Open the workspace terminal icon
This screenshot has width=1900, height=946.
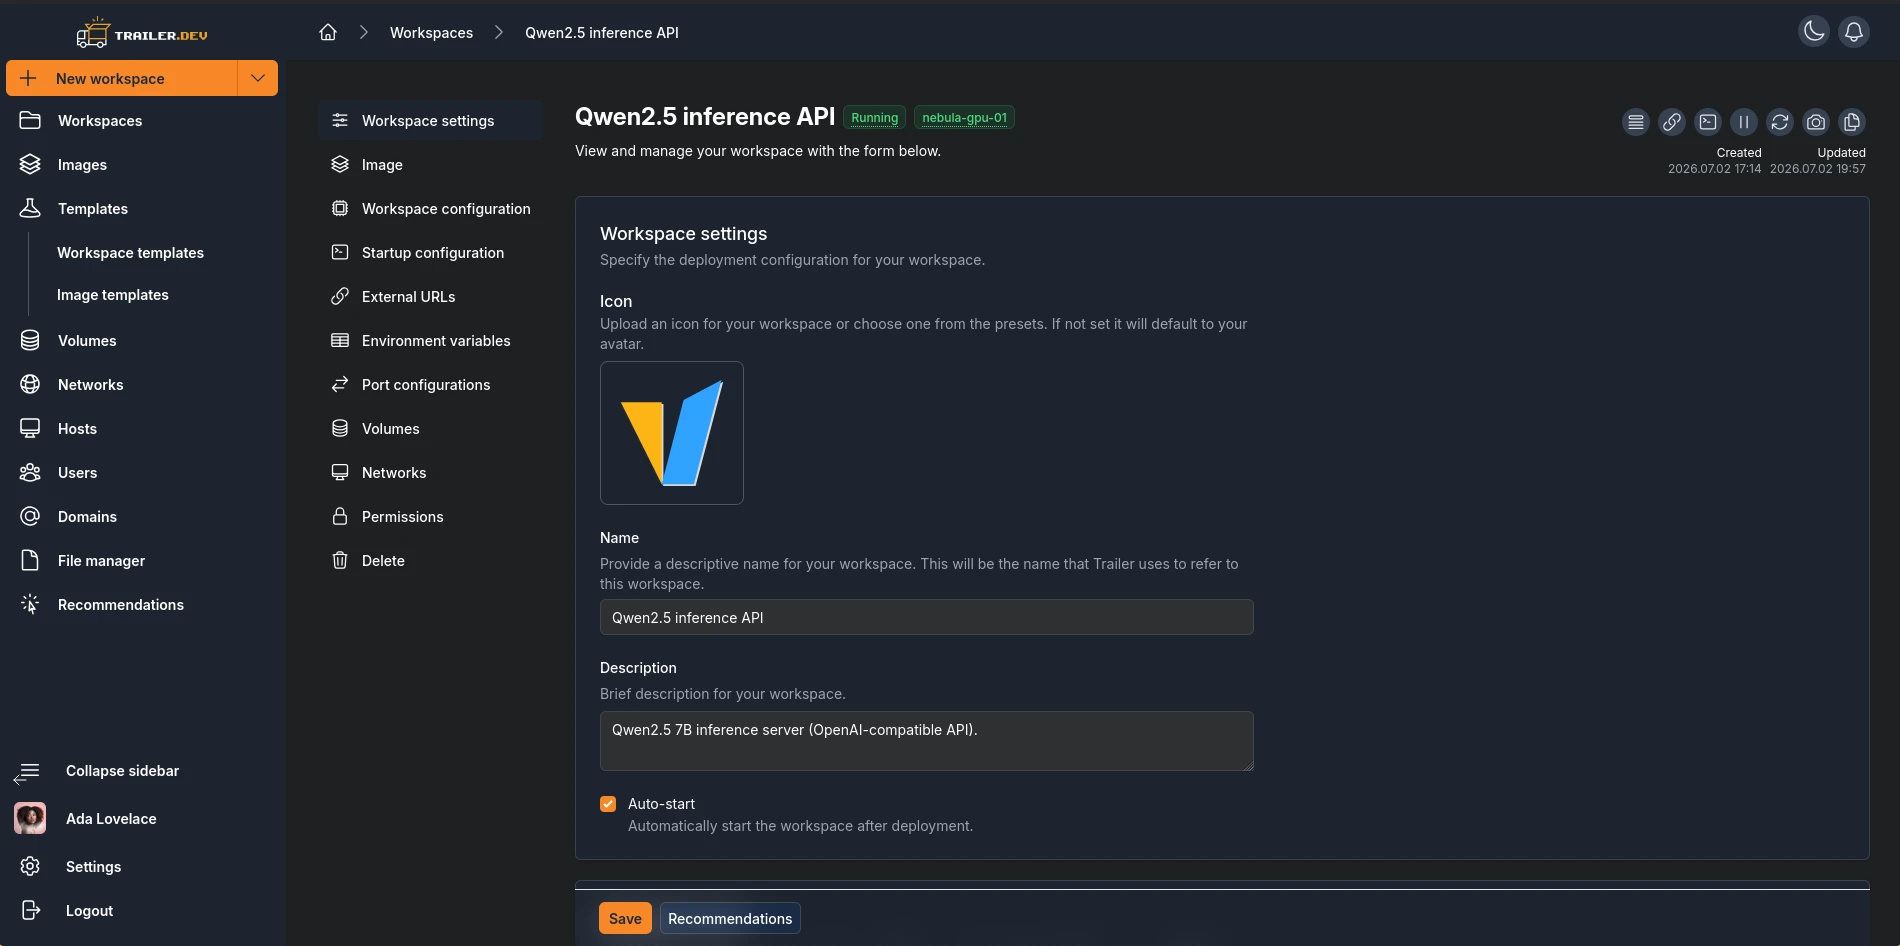click(1708, 122)
